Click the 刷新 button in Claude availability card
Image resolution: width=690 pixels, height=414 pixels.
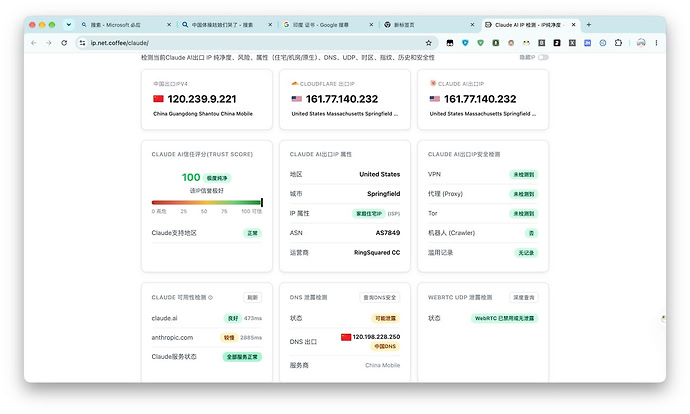[253, 297]
